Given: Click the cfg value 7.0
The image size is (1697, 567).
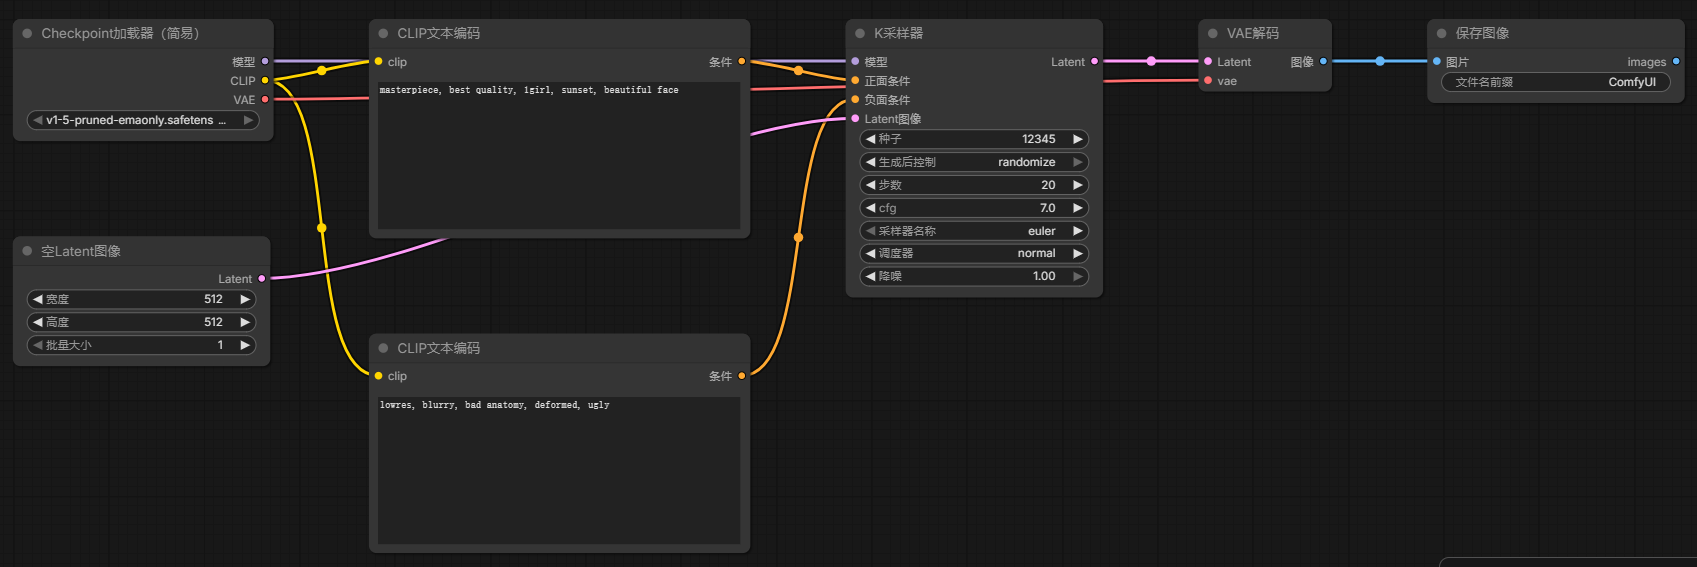Looking at the screenshot, I should 1047,208.
